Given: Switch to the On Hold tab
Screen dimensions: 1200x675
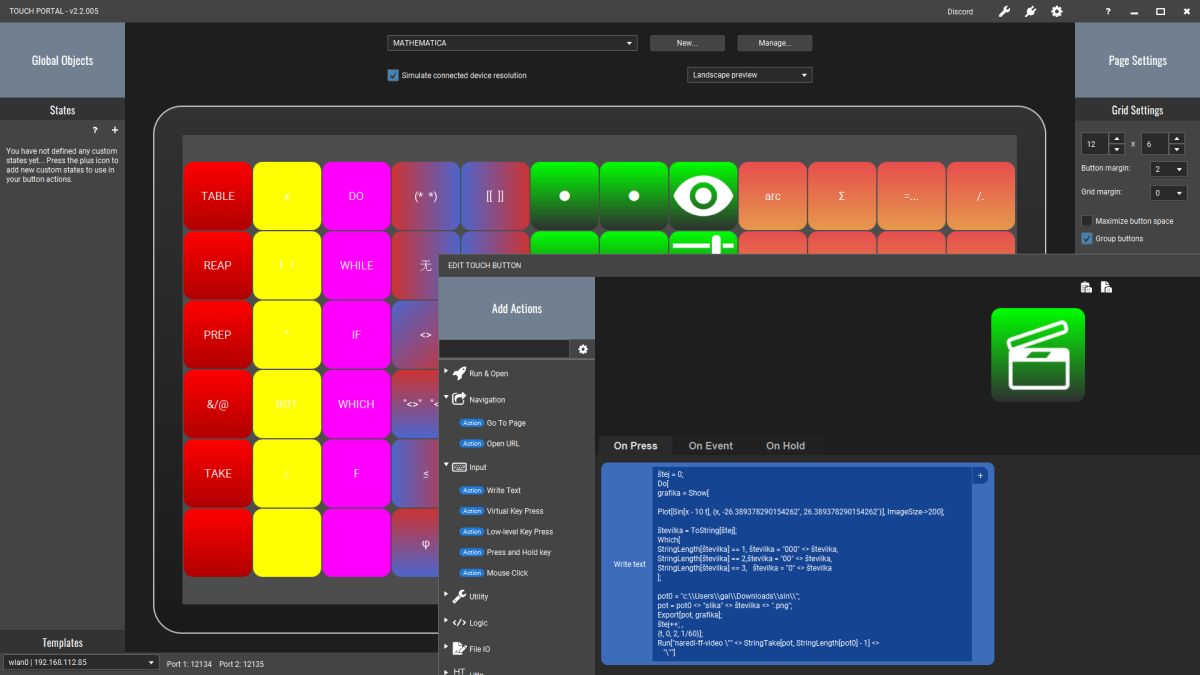Looking at the screenshot, I should [x=785, y=446].
